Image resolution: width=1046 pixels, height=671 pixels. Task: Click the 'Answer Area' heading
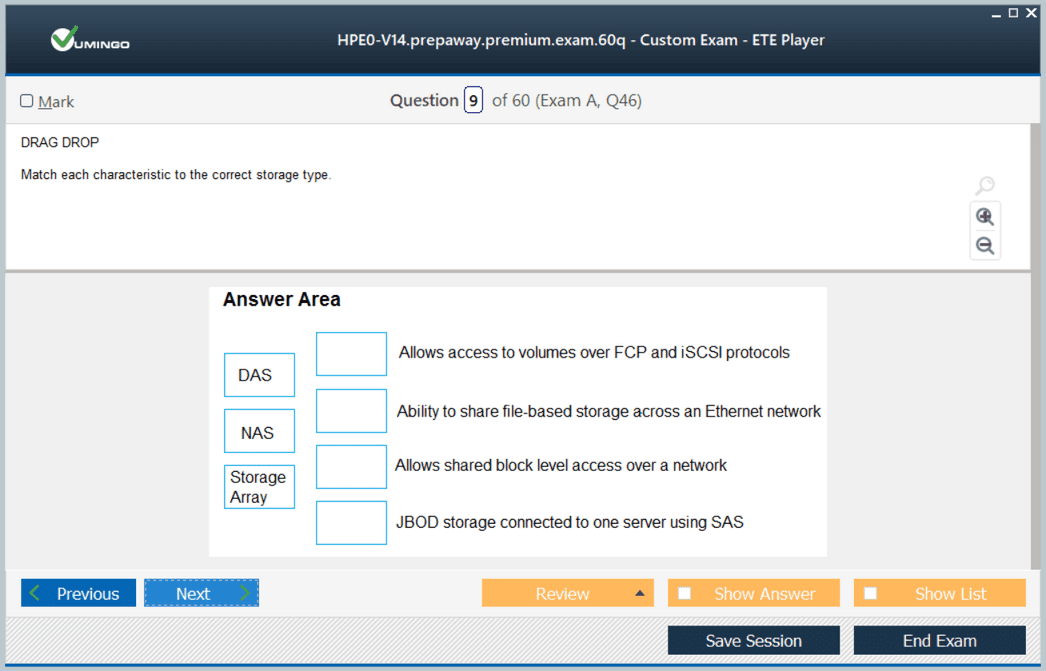coord(282,299)
